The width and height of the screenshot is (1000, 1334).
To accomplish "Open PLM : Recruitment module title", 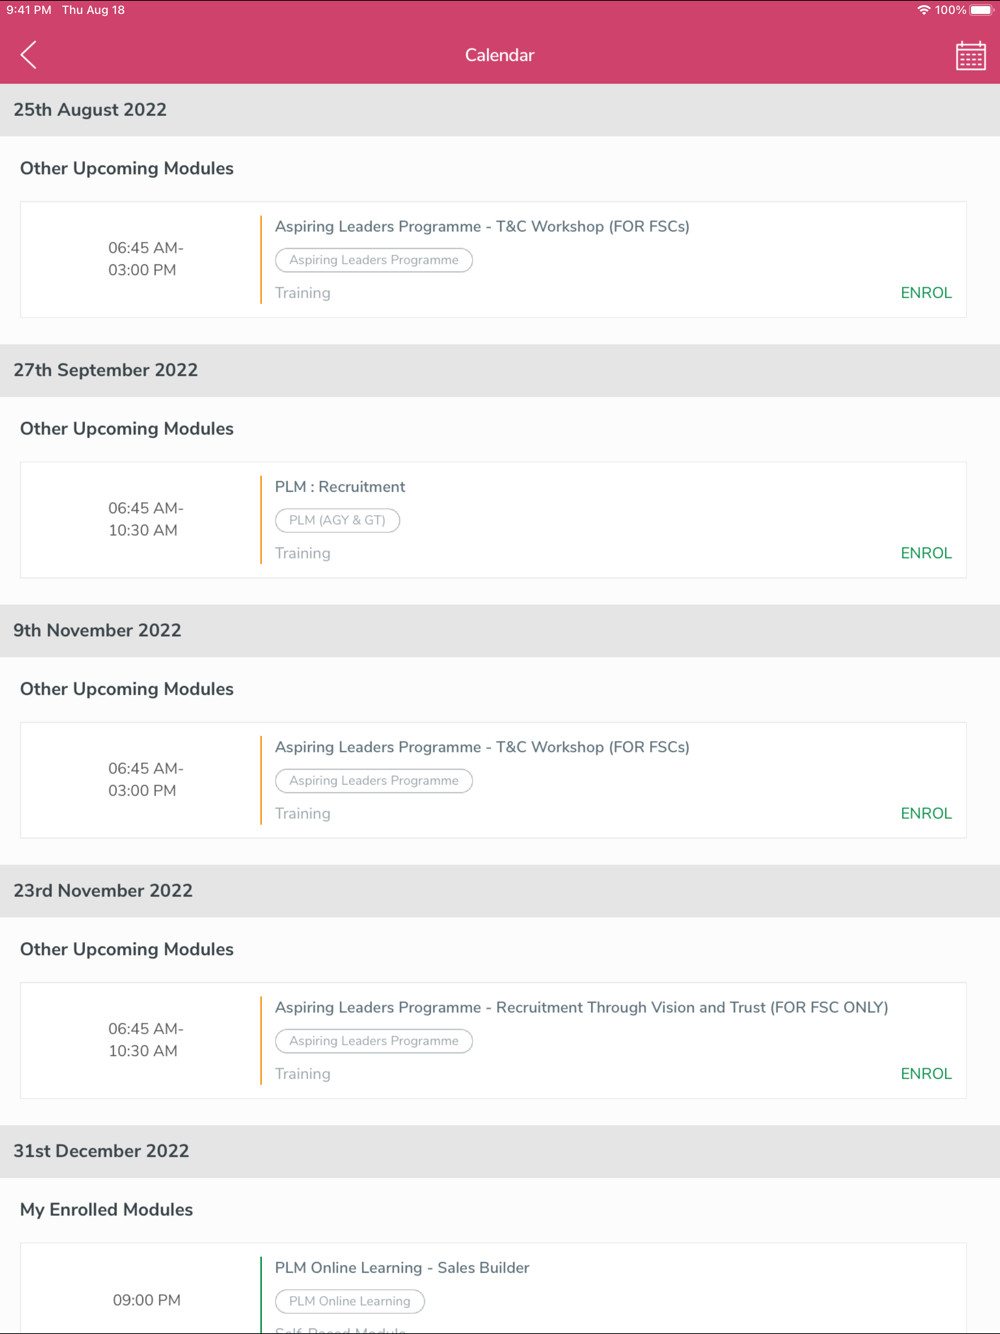I will (x=340, y=487).
